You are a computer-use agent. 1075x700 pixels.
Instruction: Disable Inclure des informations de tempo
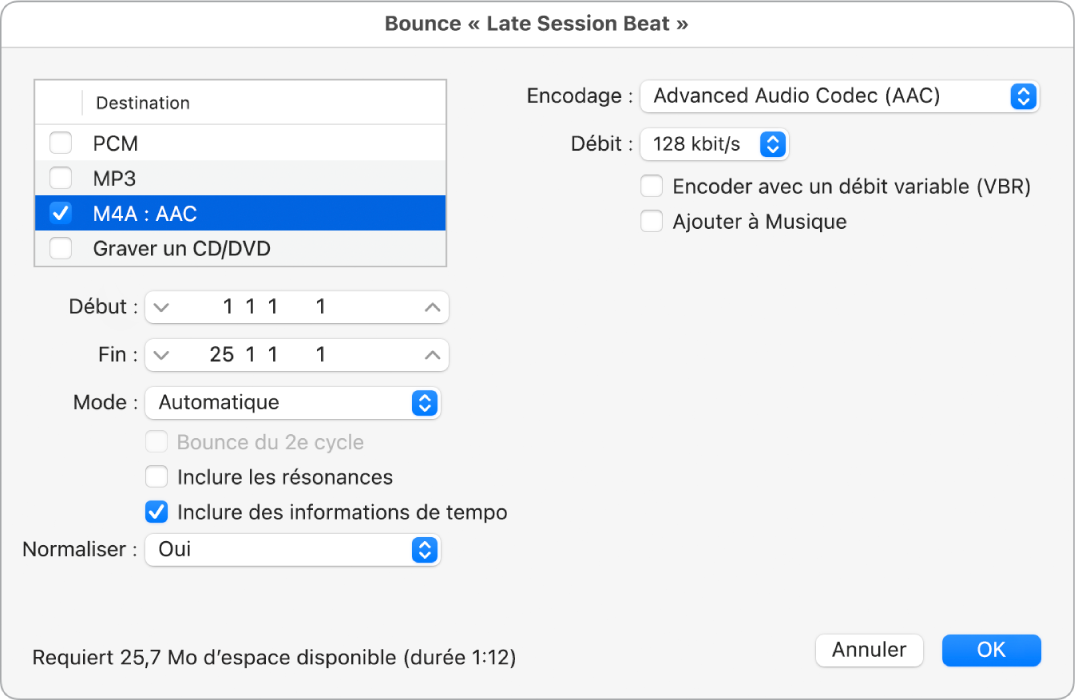[x=156, y=512]
